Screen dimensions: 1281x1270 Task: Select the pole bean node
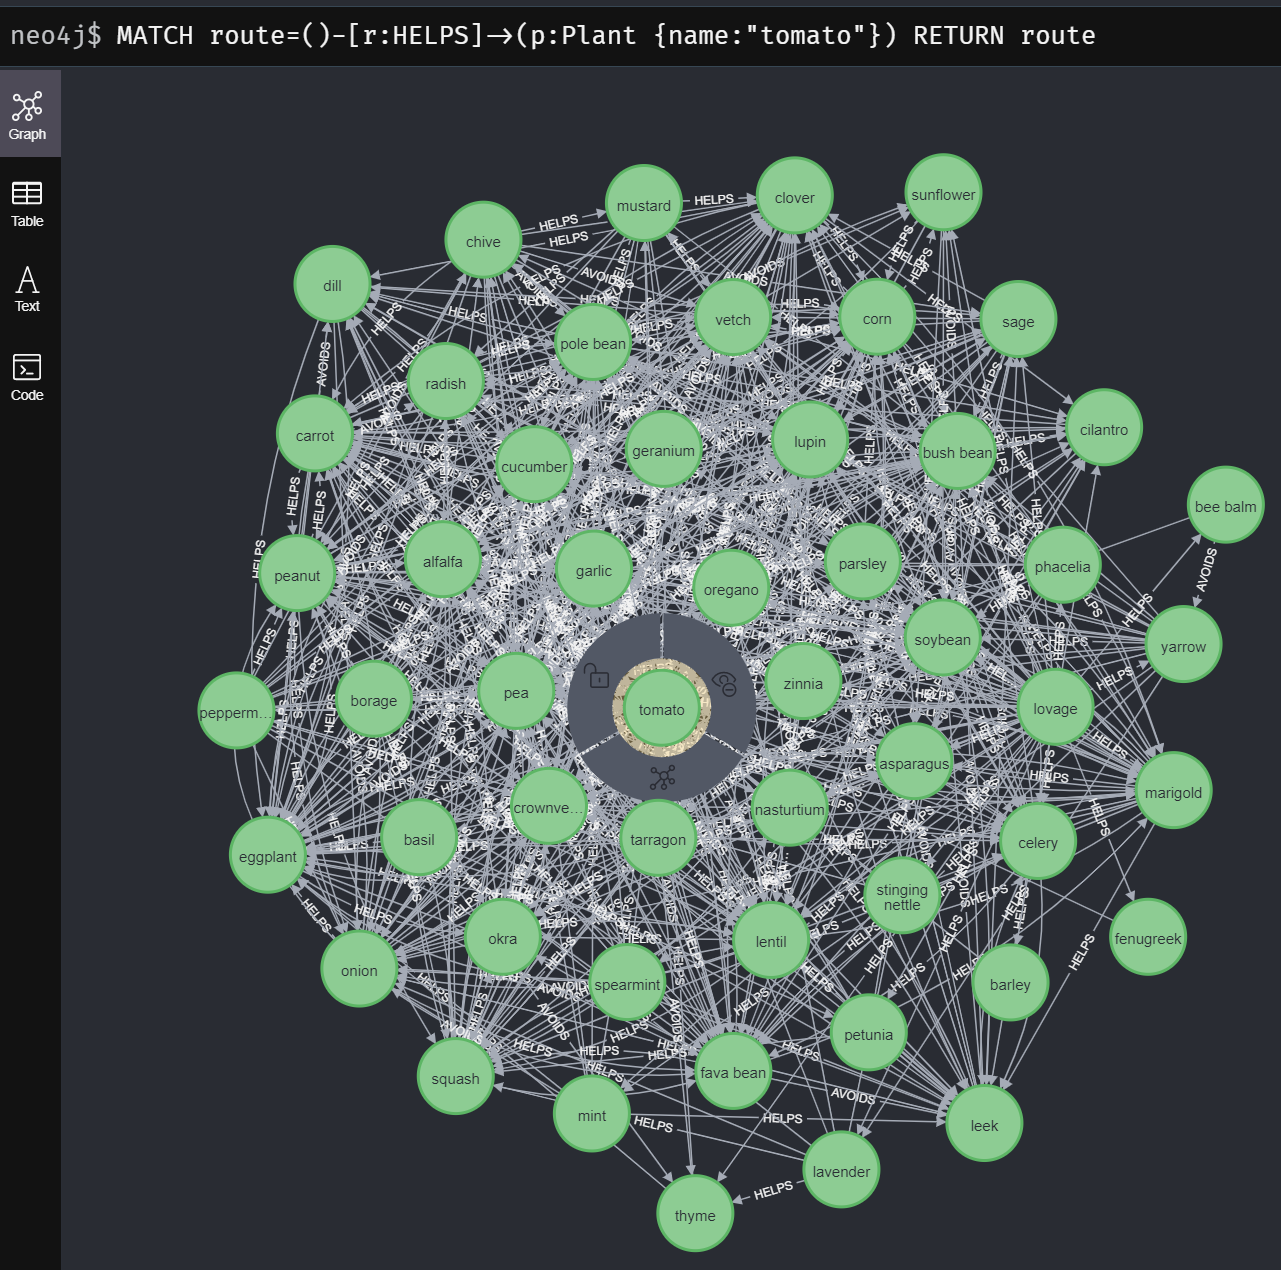click(x=593, y=344)
